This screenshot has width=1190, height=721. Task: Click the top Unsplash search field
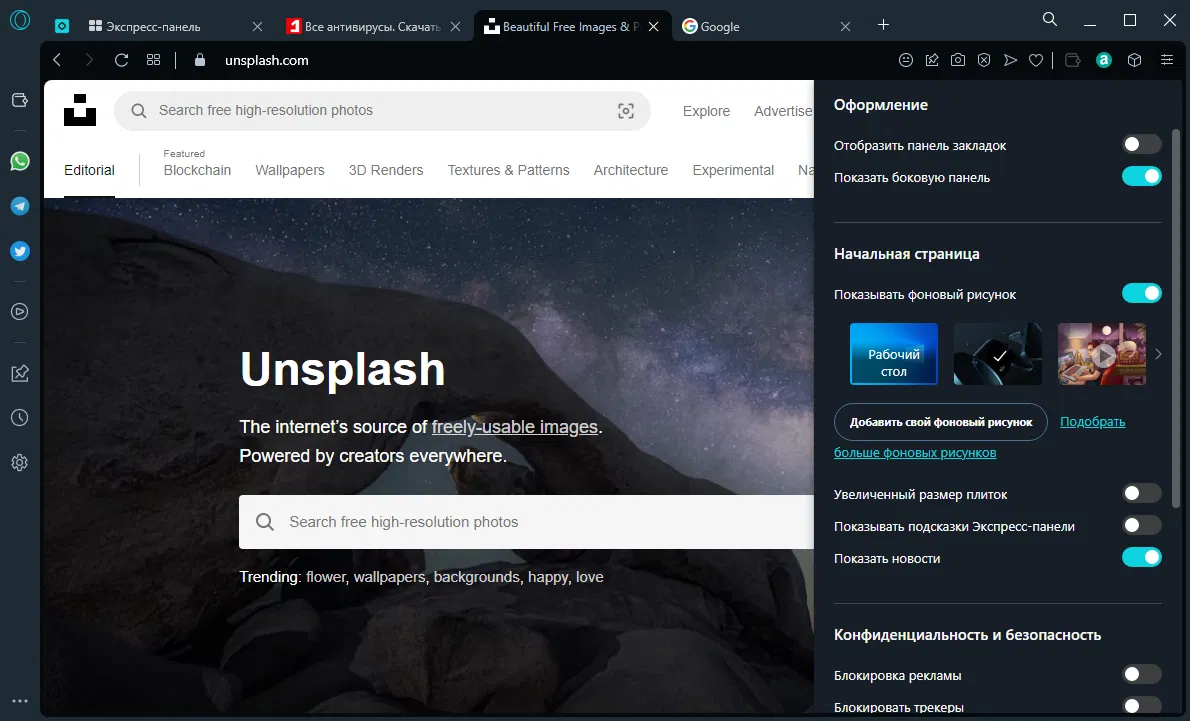pos(382,111)
